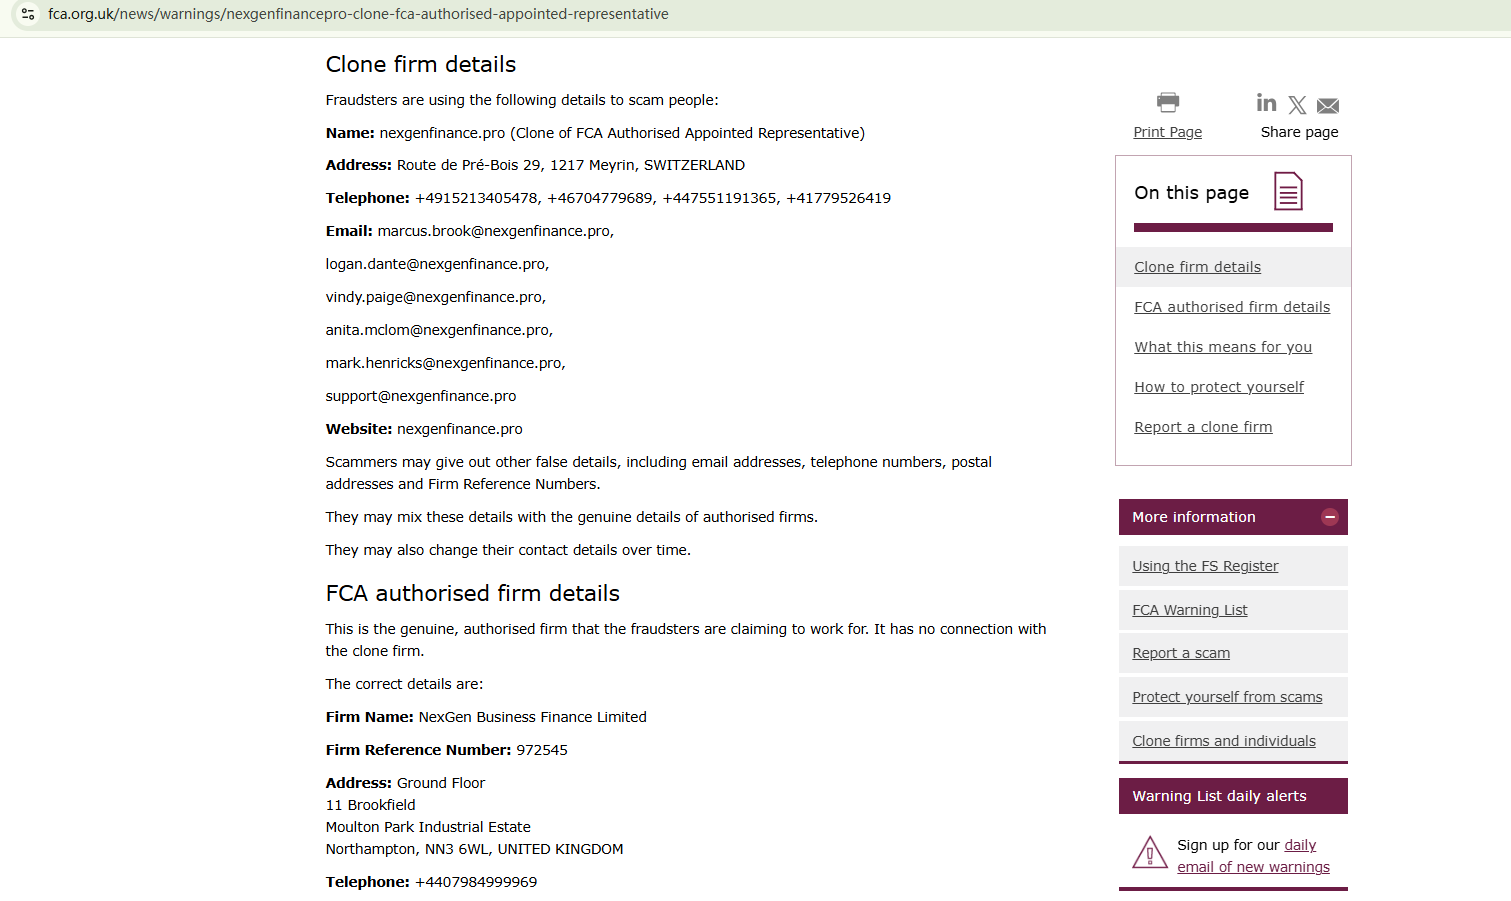The width and height of the screenshot is (1511, 901).
Task: Click the Print Page link
Action: point(1167,132)
